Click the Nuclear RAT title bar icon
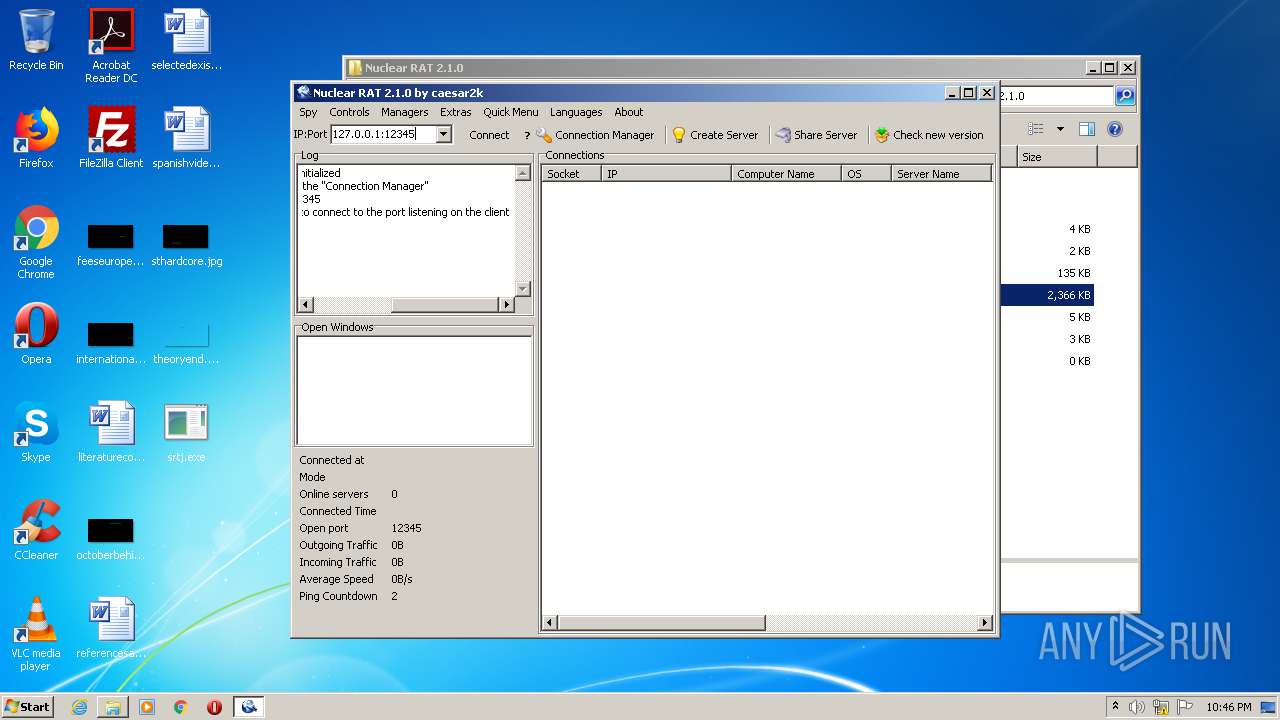1280x720 pixels. pos(303,93)
